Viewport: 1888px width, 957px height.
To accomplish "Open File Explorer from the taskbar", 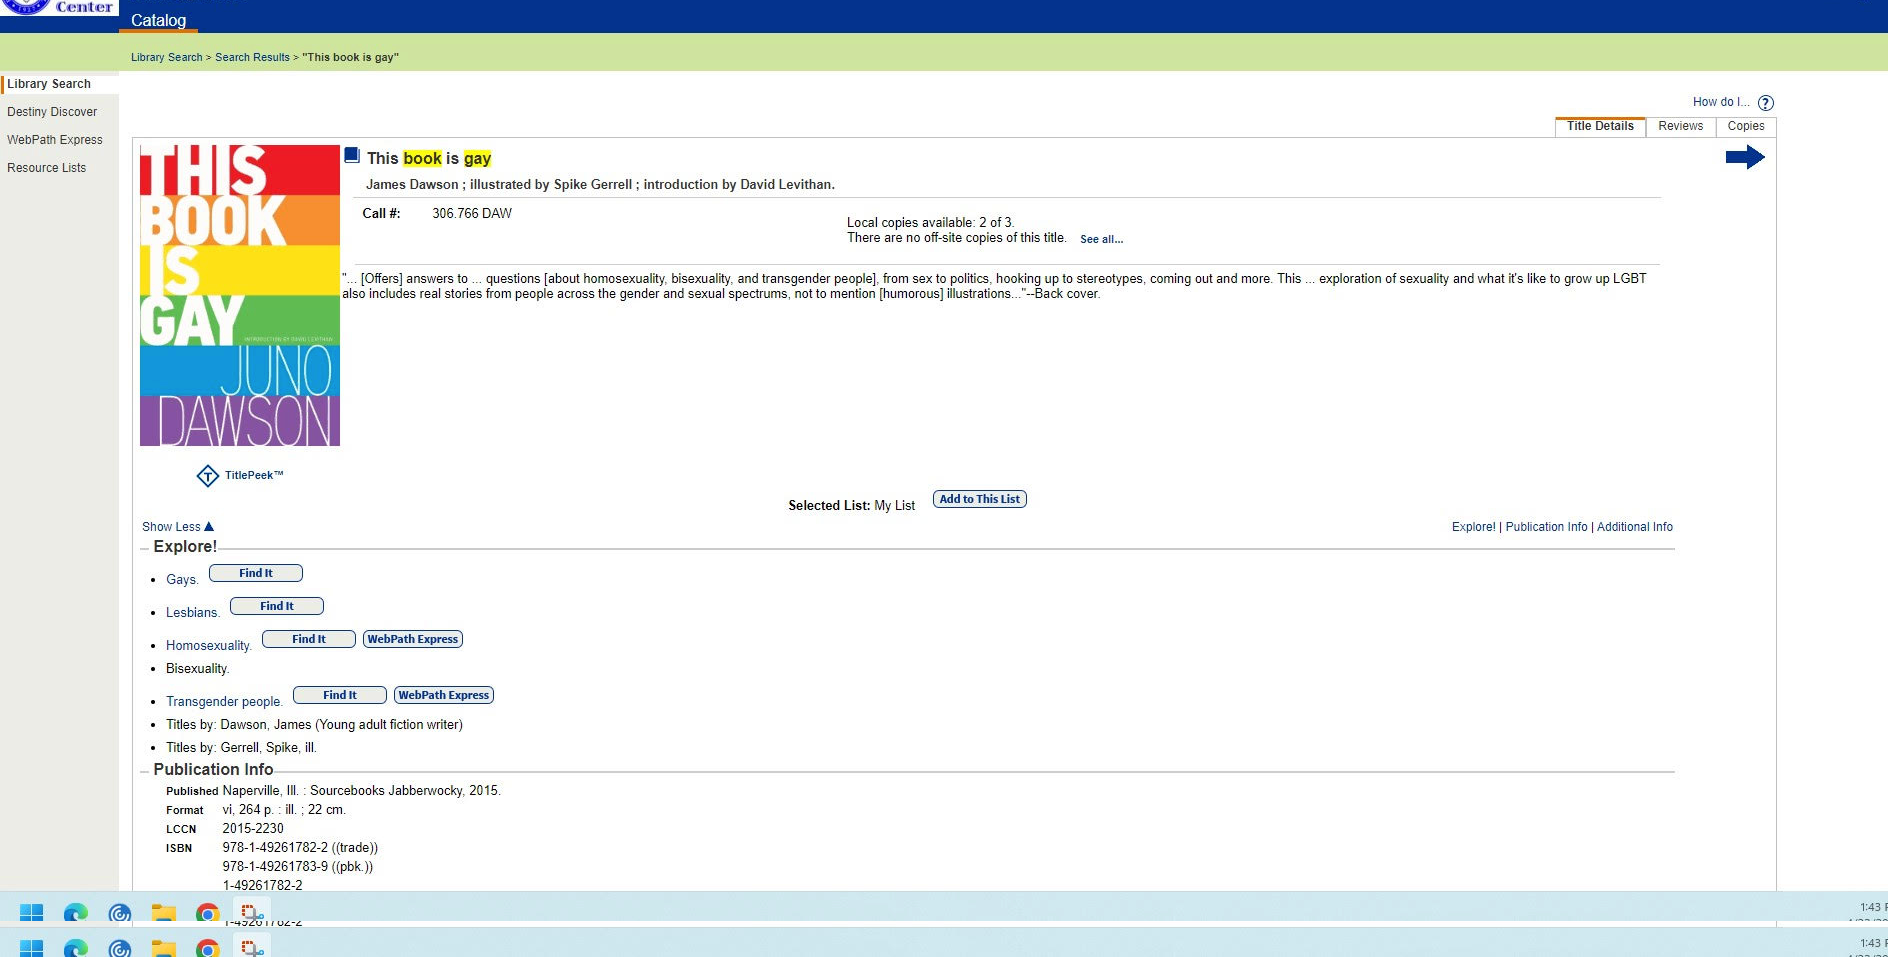I will (164, 912).
